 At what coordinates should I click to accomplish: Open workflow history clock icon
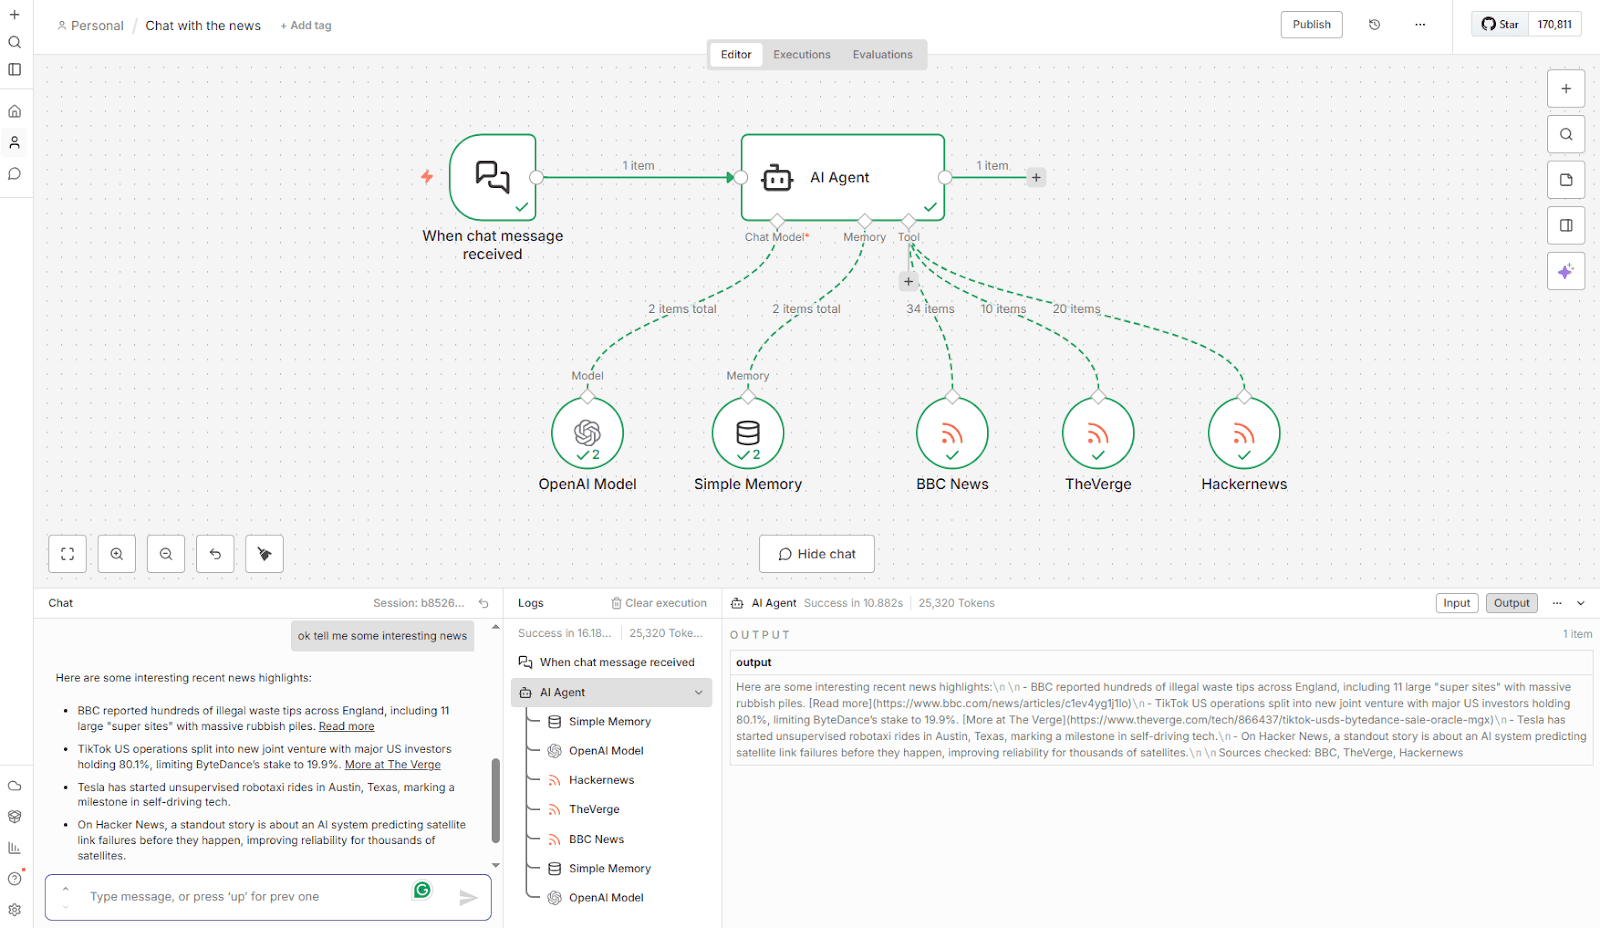click(1374, 25)
